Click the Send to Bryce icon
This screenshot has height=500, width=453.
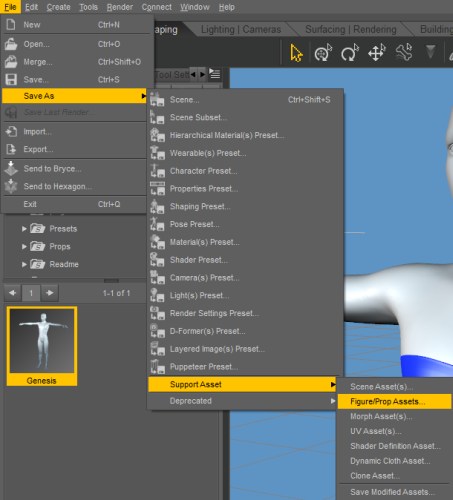coord(11,168)
